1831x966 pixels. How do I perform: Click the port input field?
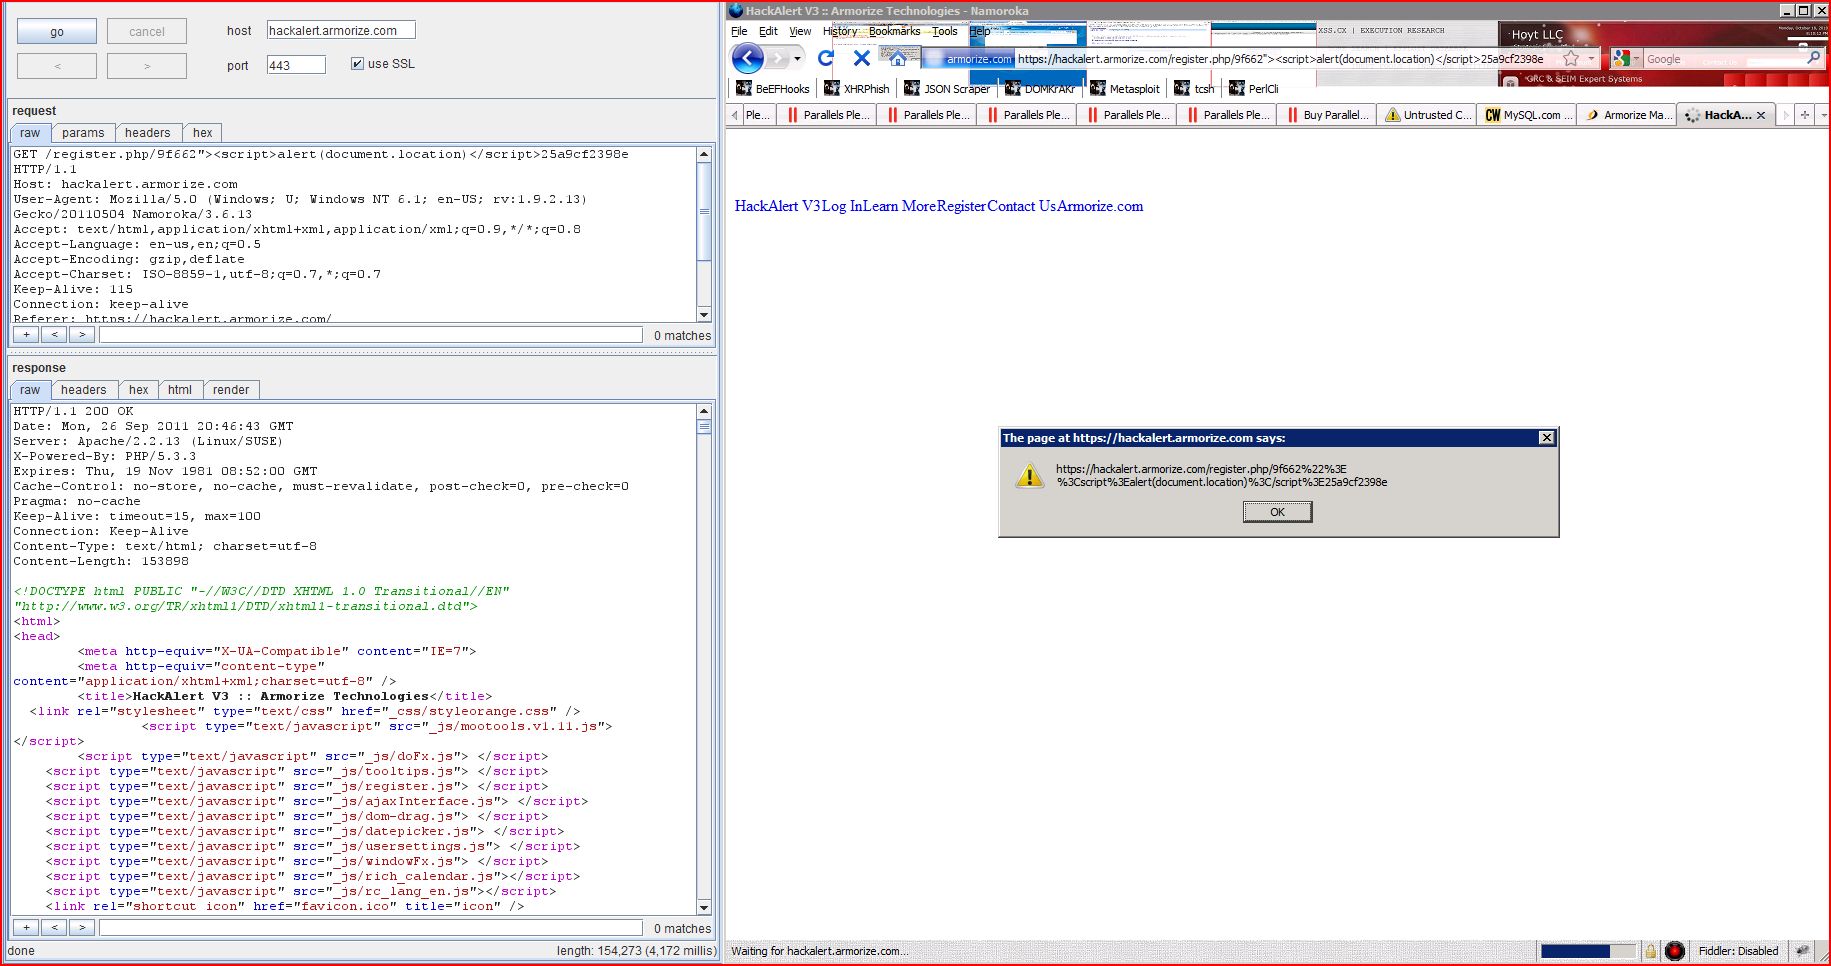tap(296, 65)
